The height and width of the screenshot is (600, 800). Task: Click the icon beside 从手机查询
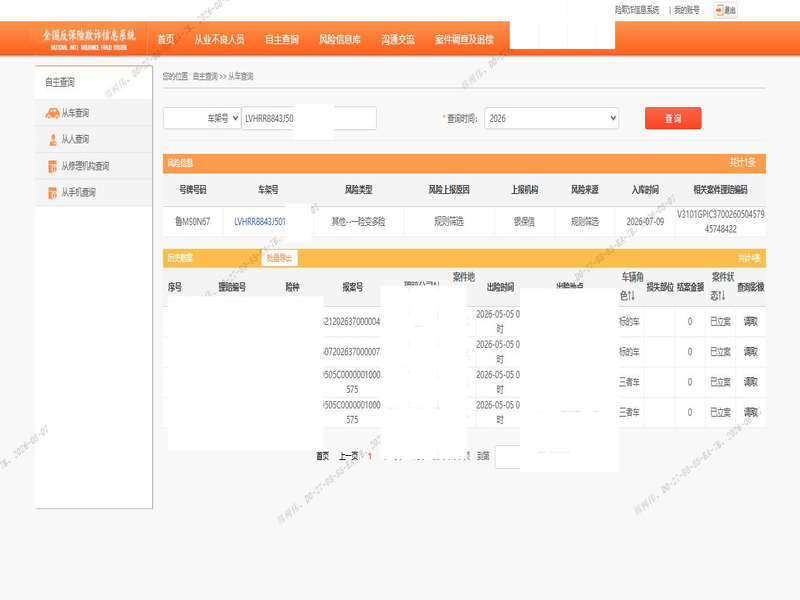(52, 193)
